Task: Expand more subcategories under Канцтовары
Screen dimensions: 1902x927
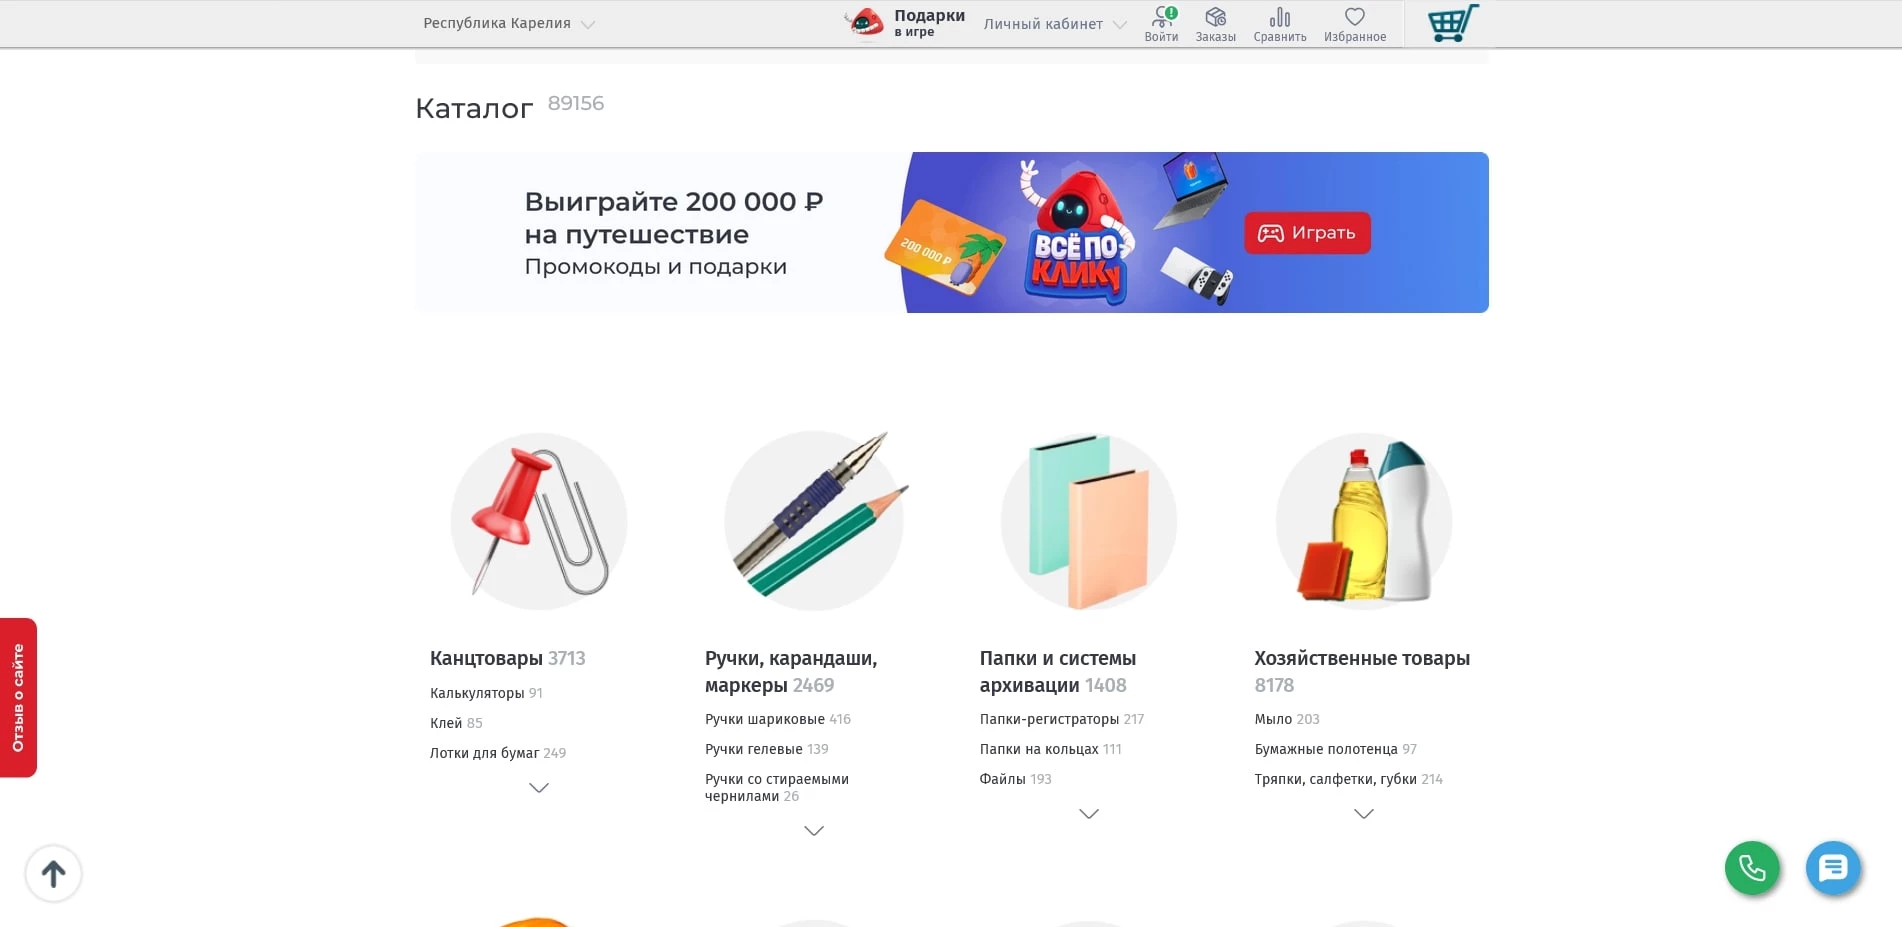Action: pyautogui.click(x=539, y=788)
